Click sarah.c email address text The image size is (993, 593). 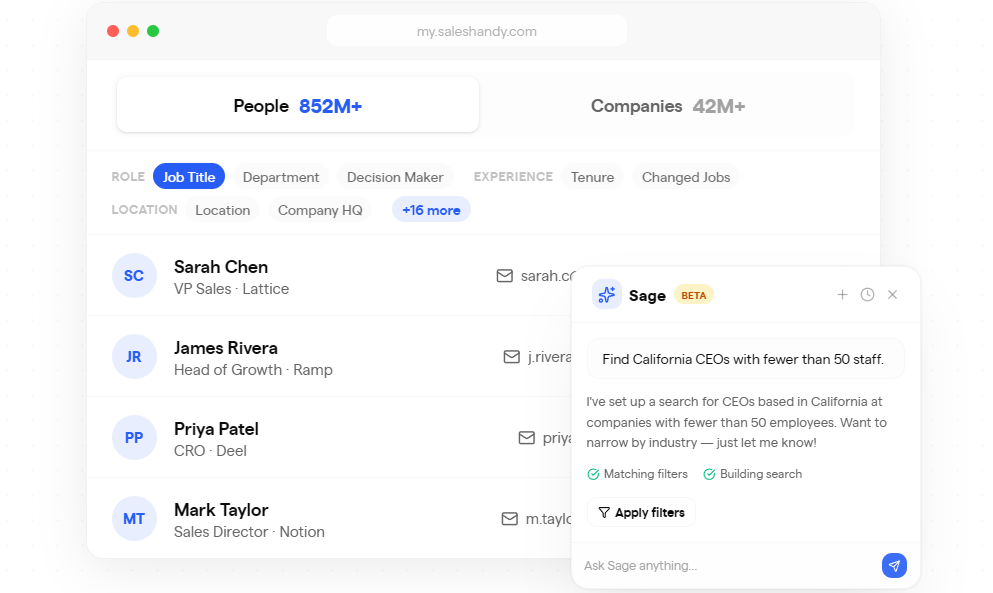[547, 276]
